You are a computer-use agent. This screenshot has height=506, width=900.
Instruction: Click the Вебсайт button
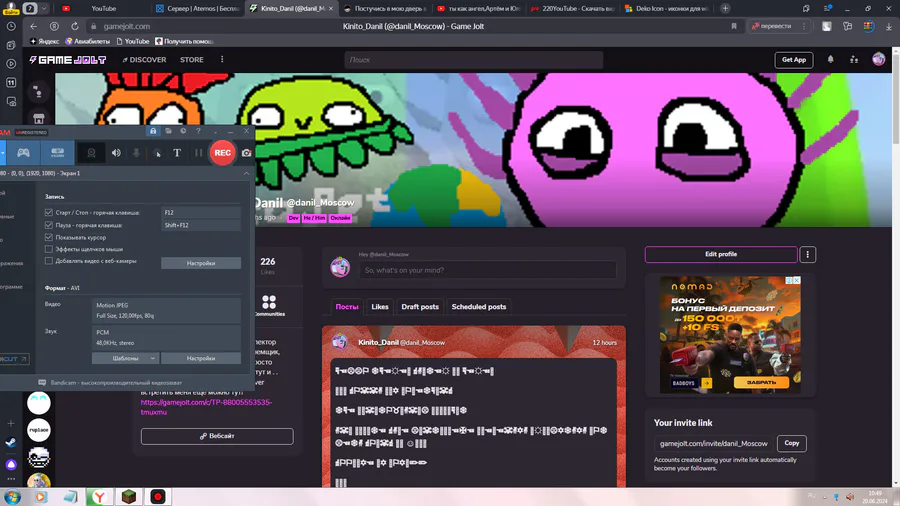pyautogui.click(x=217, y=436)
